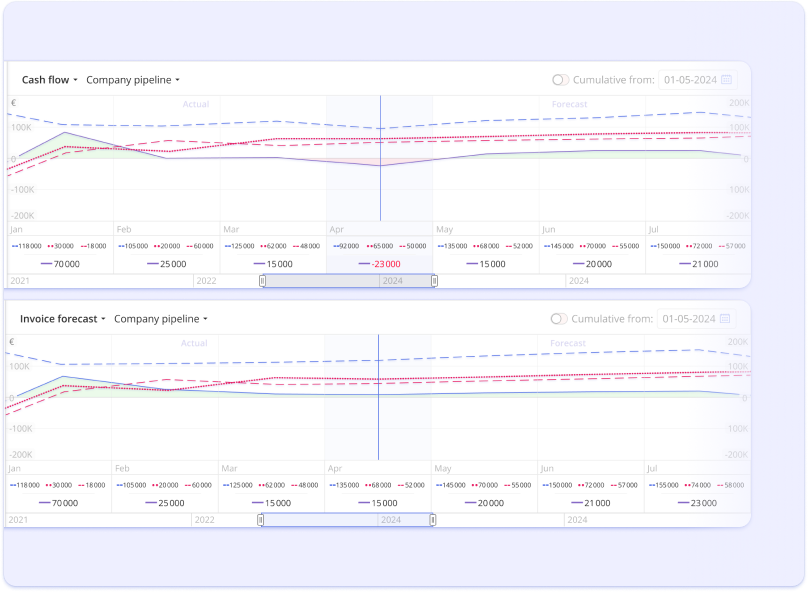Open the Invoice forecast dropdown

63,319
